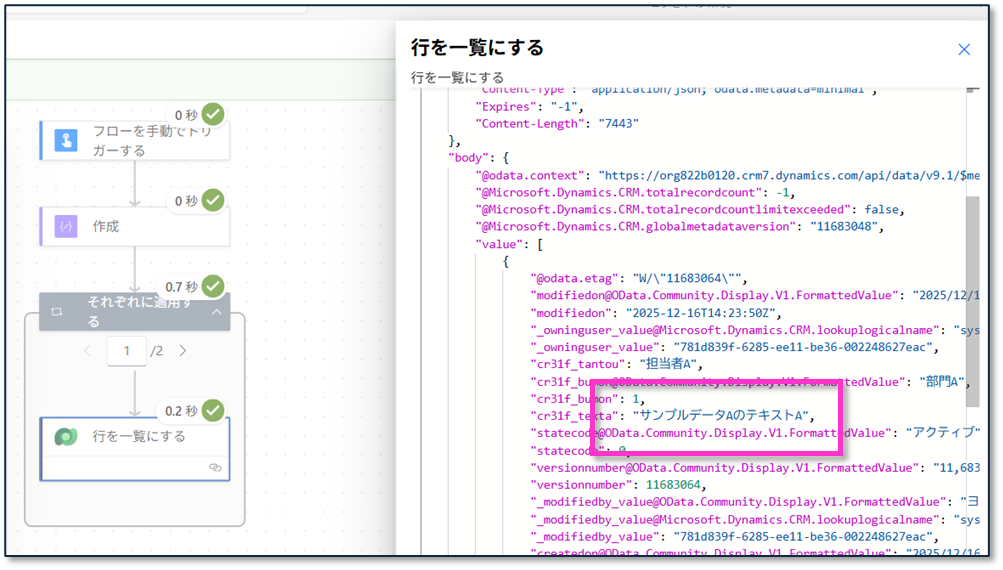Close the 行を一覧にする details panel
Image resolution: width=1003 pixels, height=570 pixels.
(x=964, y=49)
